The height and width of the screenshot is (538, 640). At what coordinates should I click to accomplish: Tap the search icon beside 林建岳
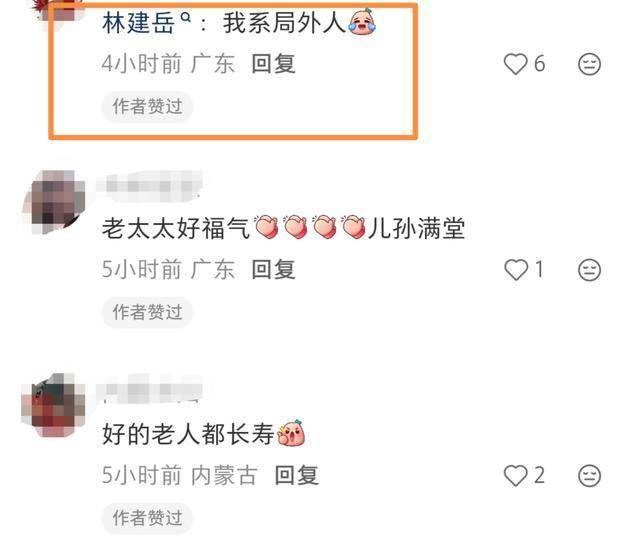[186, 18]
